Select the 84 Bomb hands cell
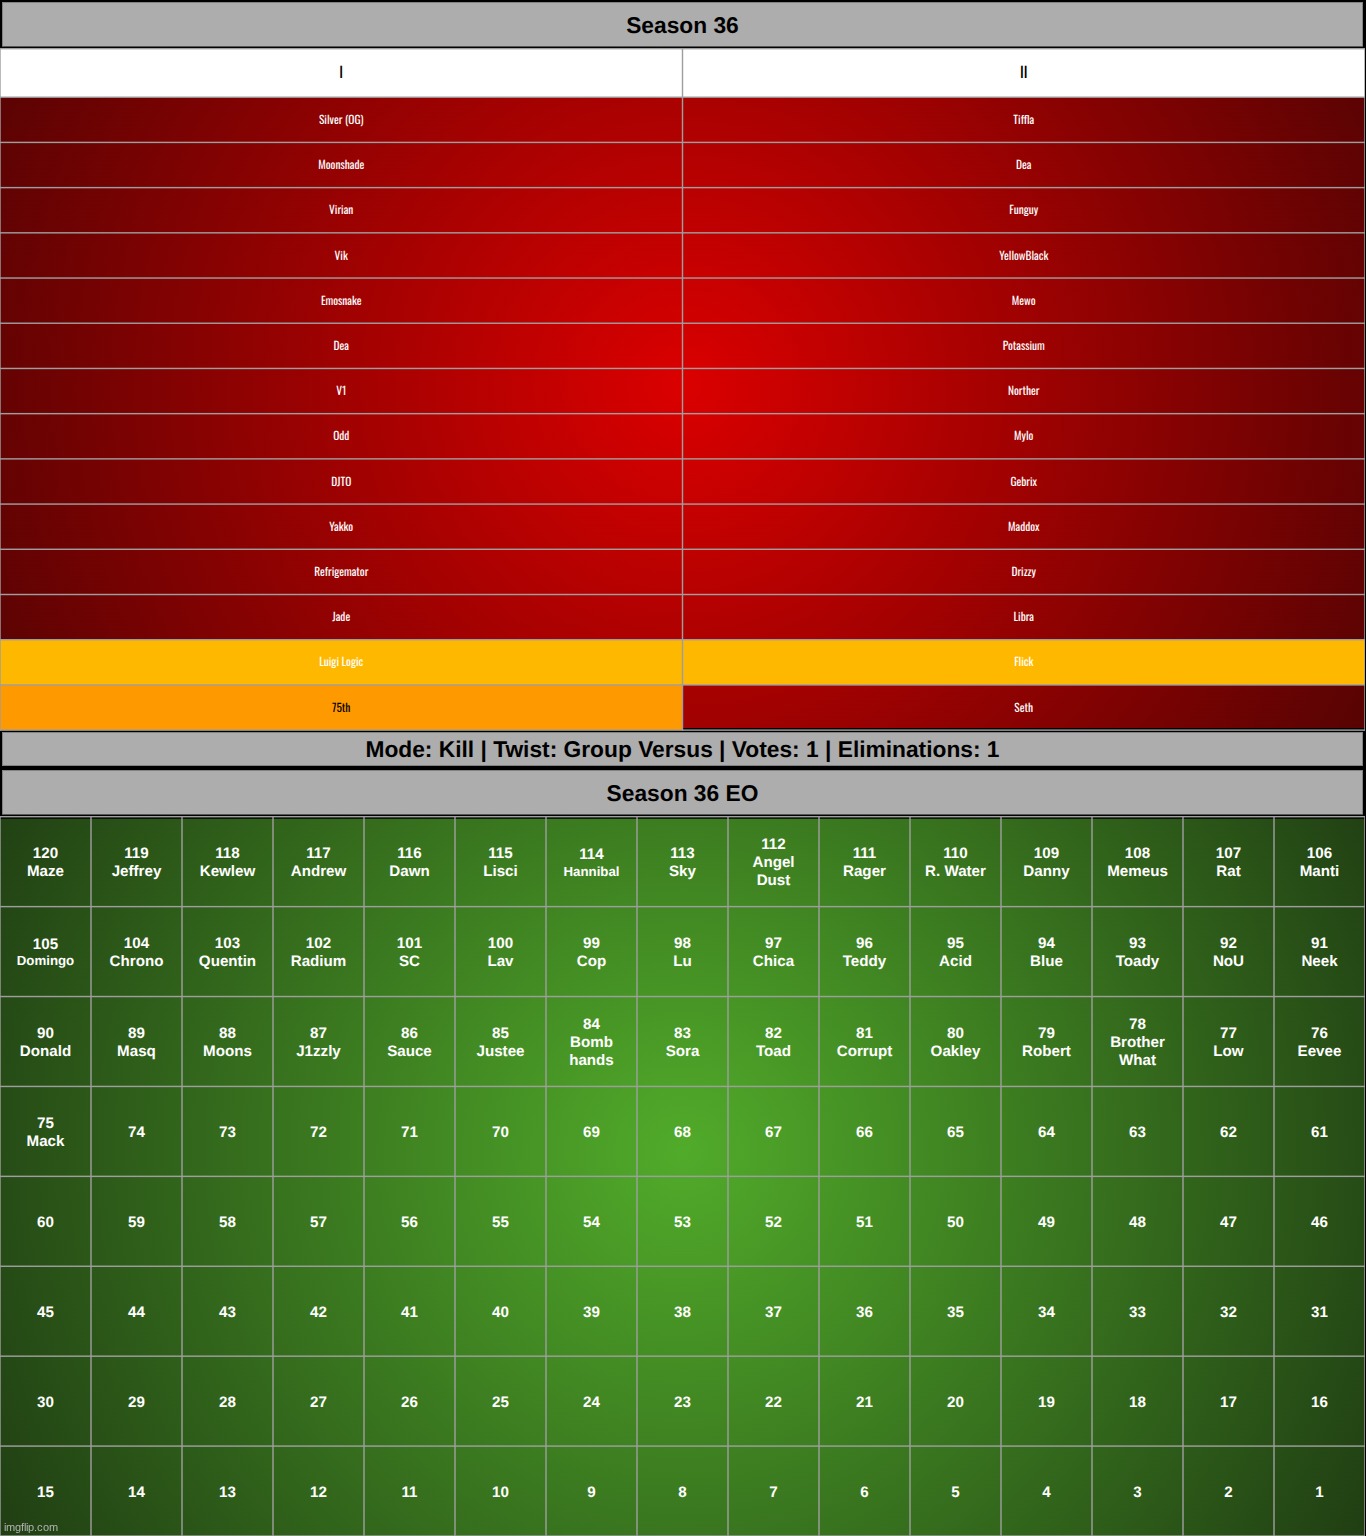Image resolution: width=1366 pixels, height=1536 pixels. [591, 1042]
